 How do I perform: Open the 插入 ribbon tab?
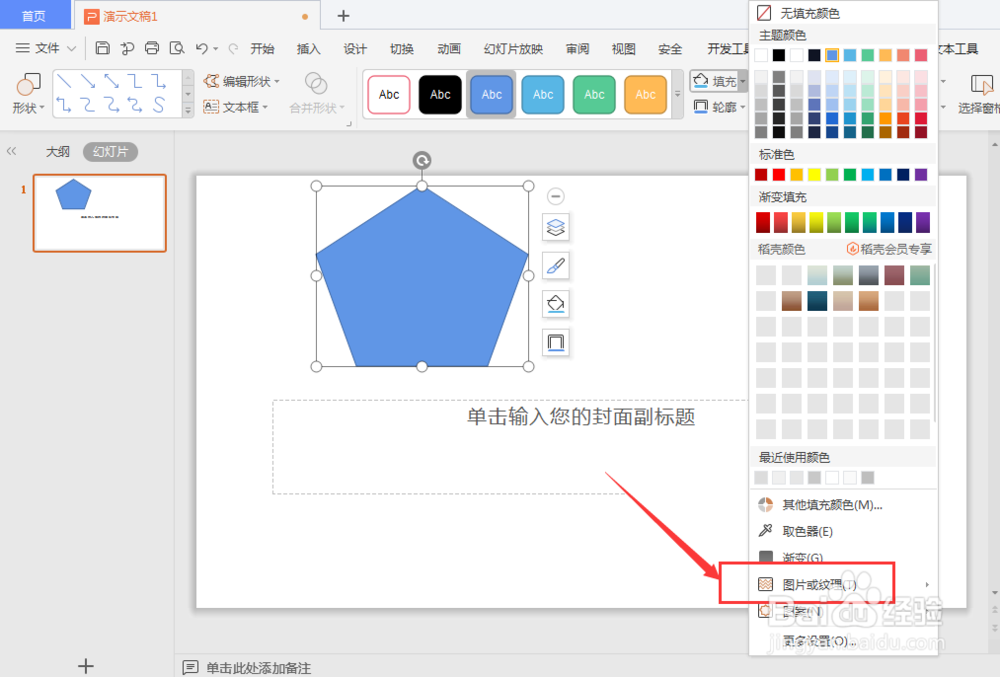tap(309, 49)
